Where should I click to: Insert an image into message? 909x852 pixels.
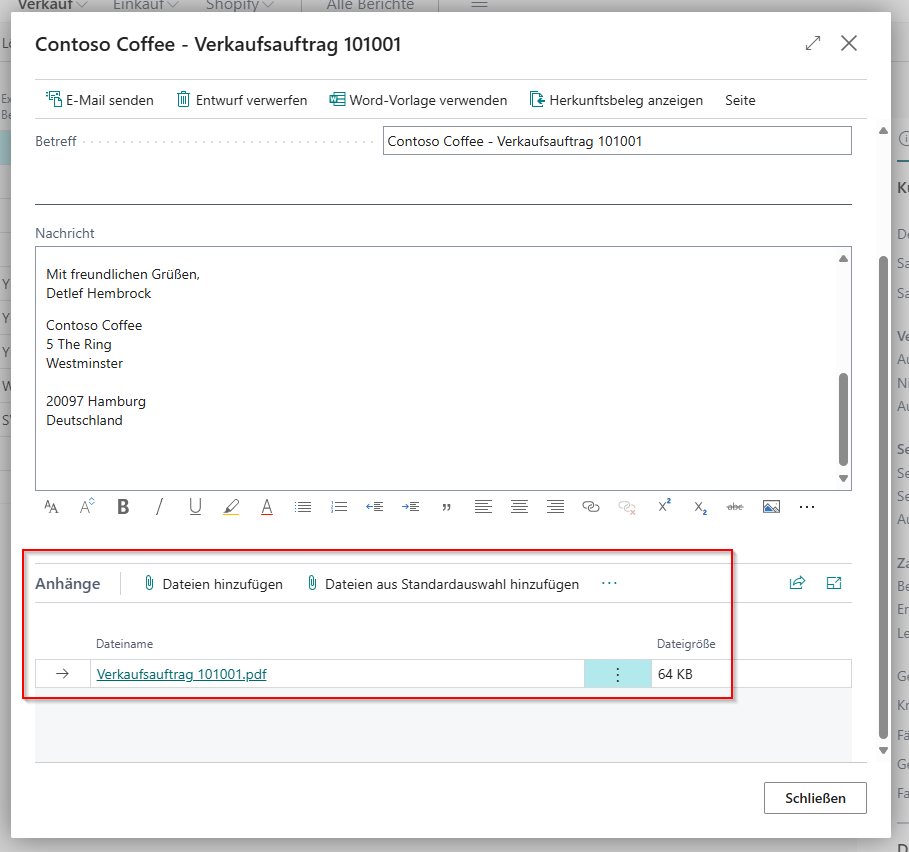pos(771,507)
